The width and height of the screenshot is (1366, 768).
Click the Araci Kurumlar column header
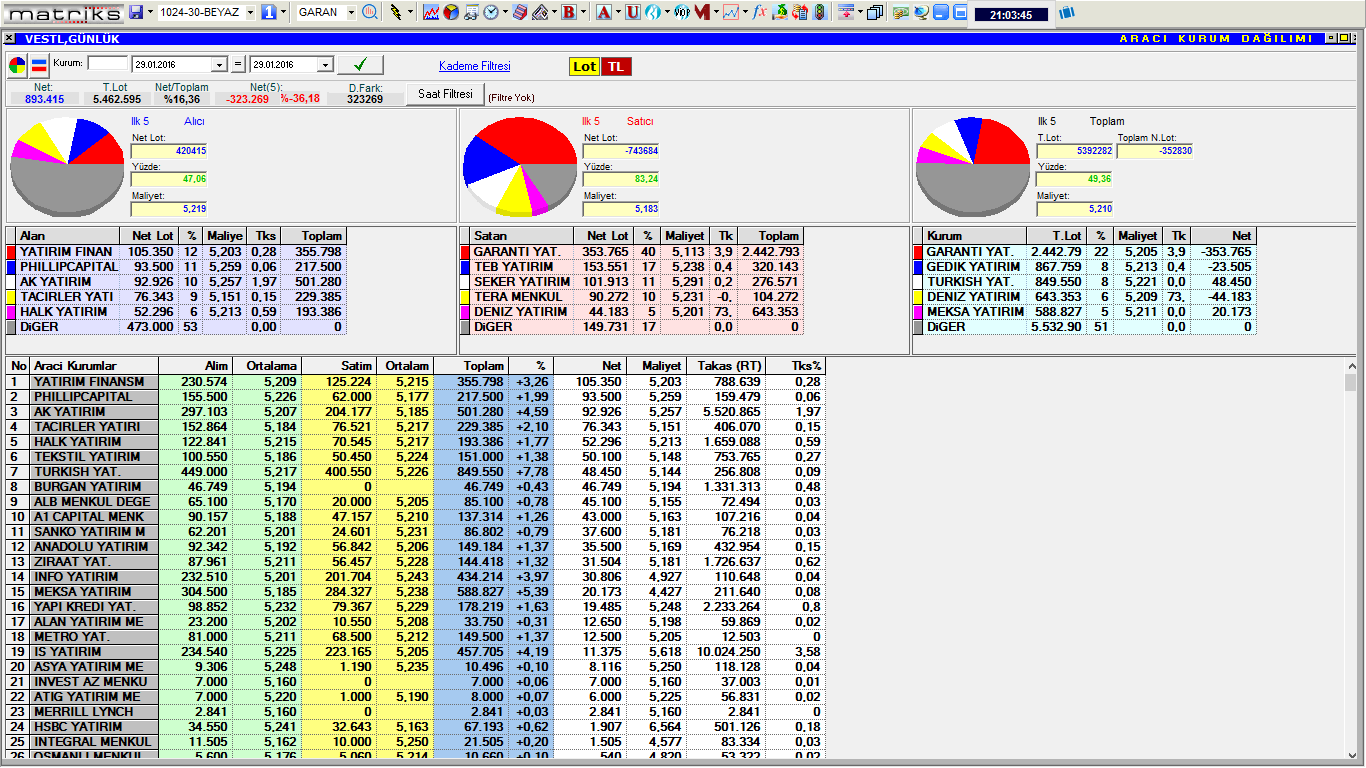[94, 366]
